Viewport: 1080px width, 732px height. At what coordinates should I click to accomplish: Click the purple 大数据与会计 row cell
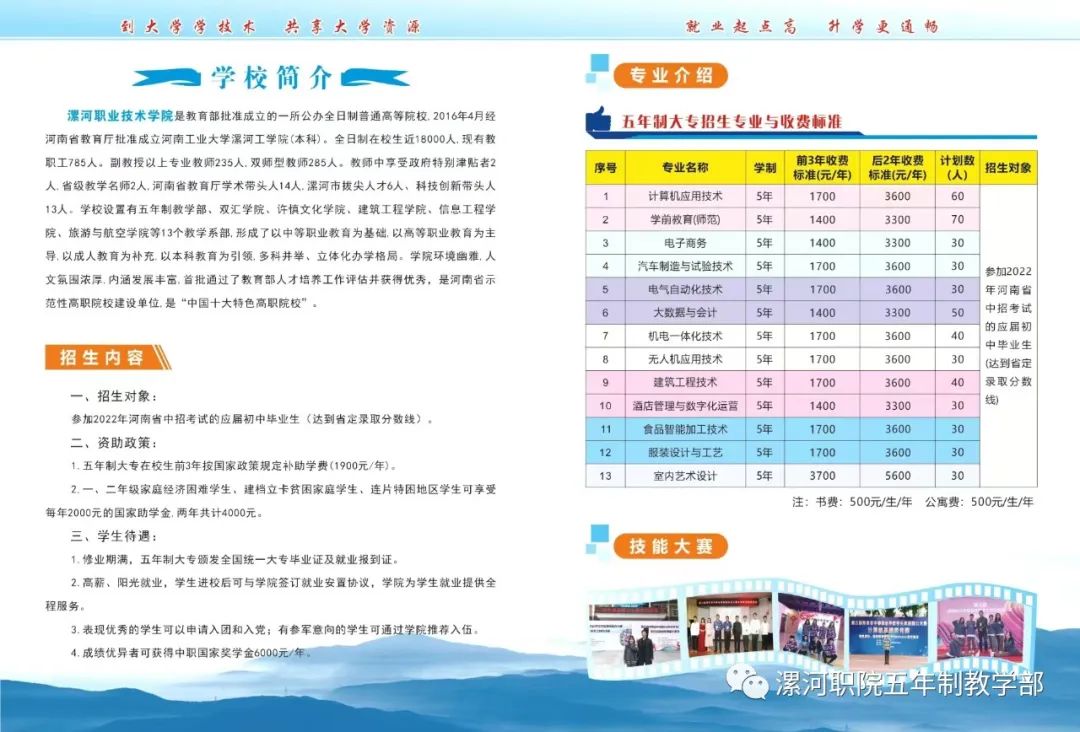pos(685,313)
